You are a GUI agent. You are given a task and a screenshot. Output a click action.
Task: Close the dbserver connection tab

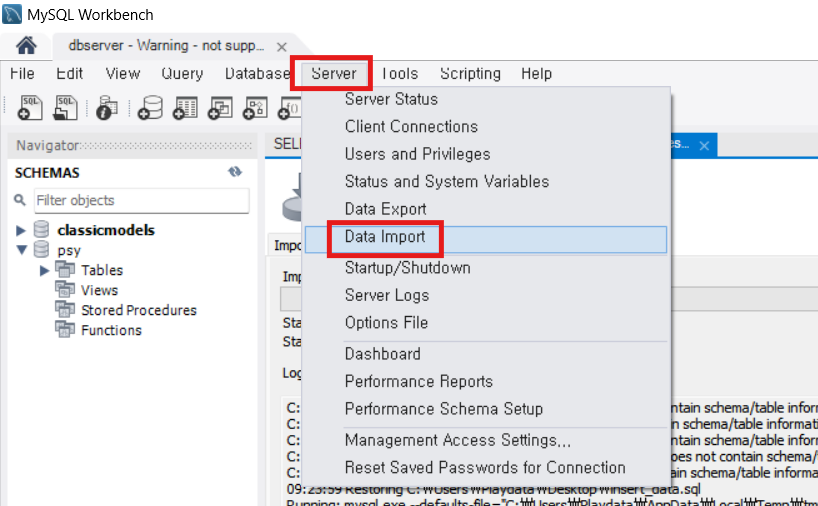(x=282, y=47)
